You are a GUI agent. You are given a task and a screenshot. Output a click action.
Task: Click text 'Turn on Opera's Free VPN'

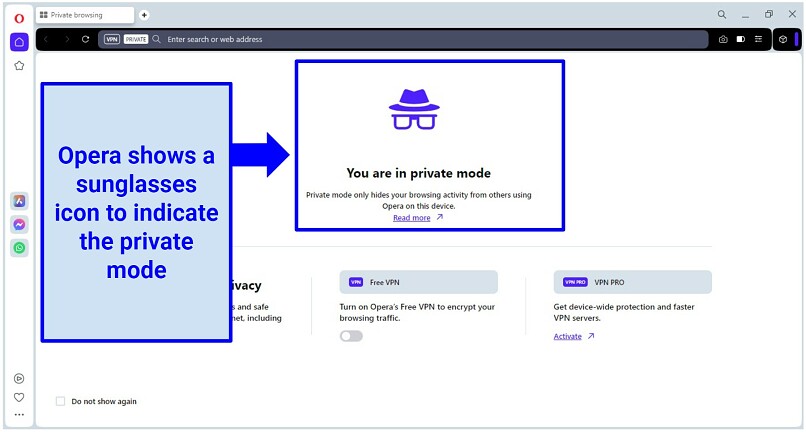click(x=387, y=307)
